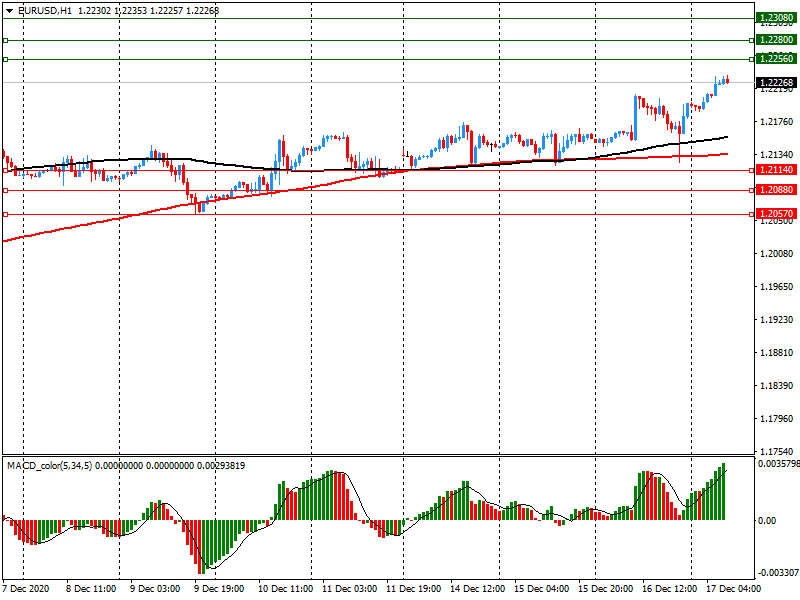Click the MACD scale 0.00 label
This screenshot has width=800, height=600.
tap(768, 521)
